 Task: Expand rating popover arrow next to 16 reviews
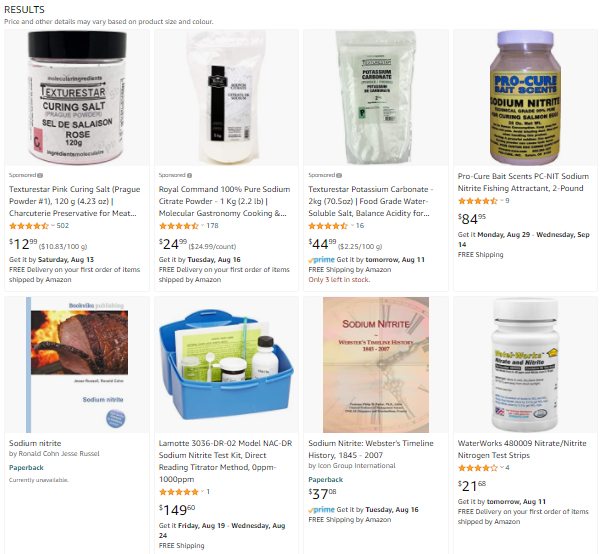click(x=352, y=226)
